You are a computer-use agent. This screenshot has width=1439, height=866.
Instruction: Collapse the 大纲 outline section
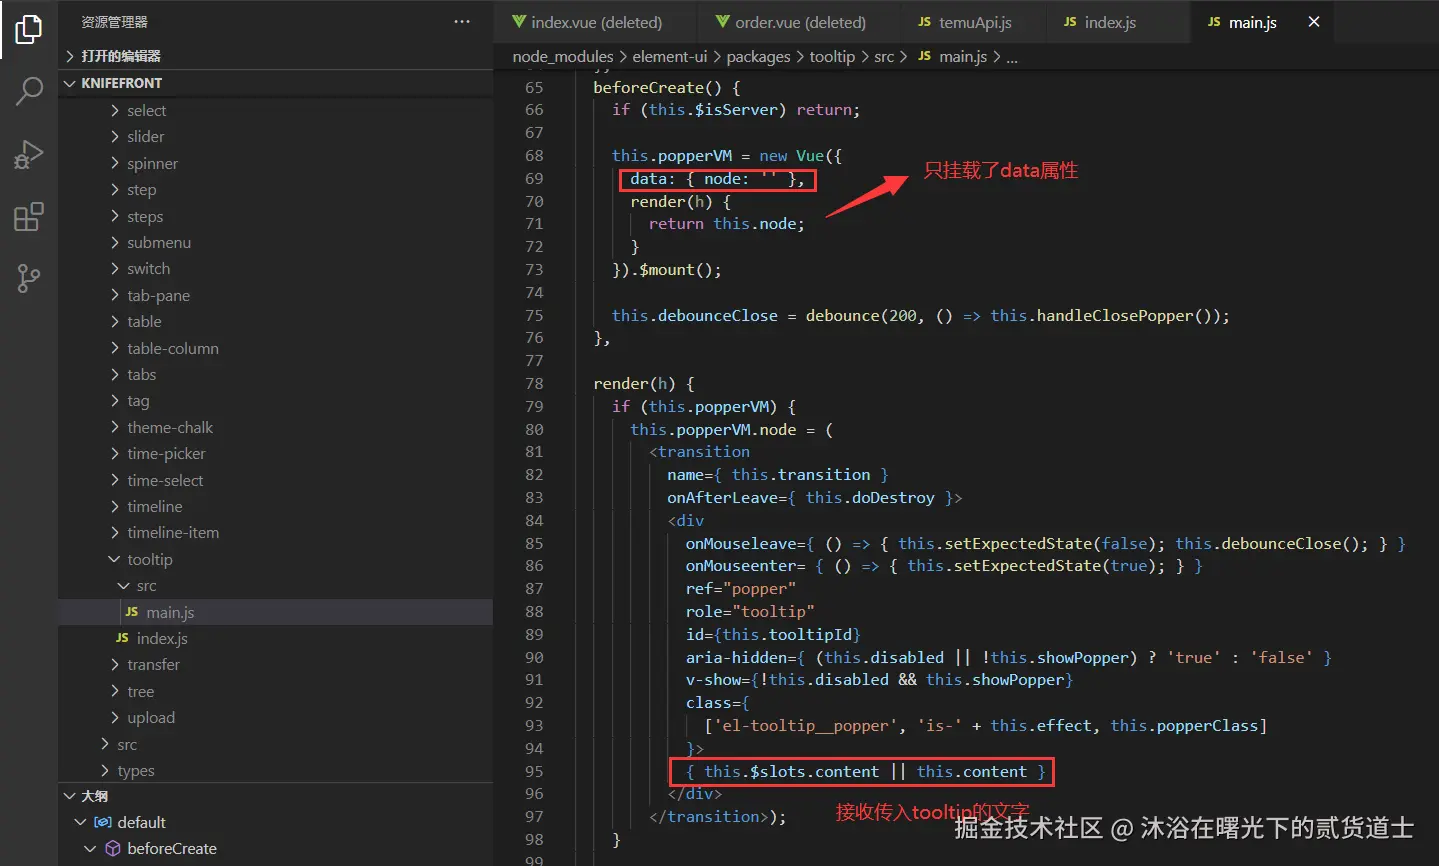(275, 796)
